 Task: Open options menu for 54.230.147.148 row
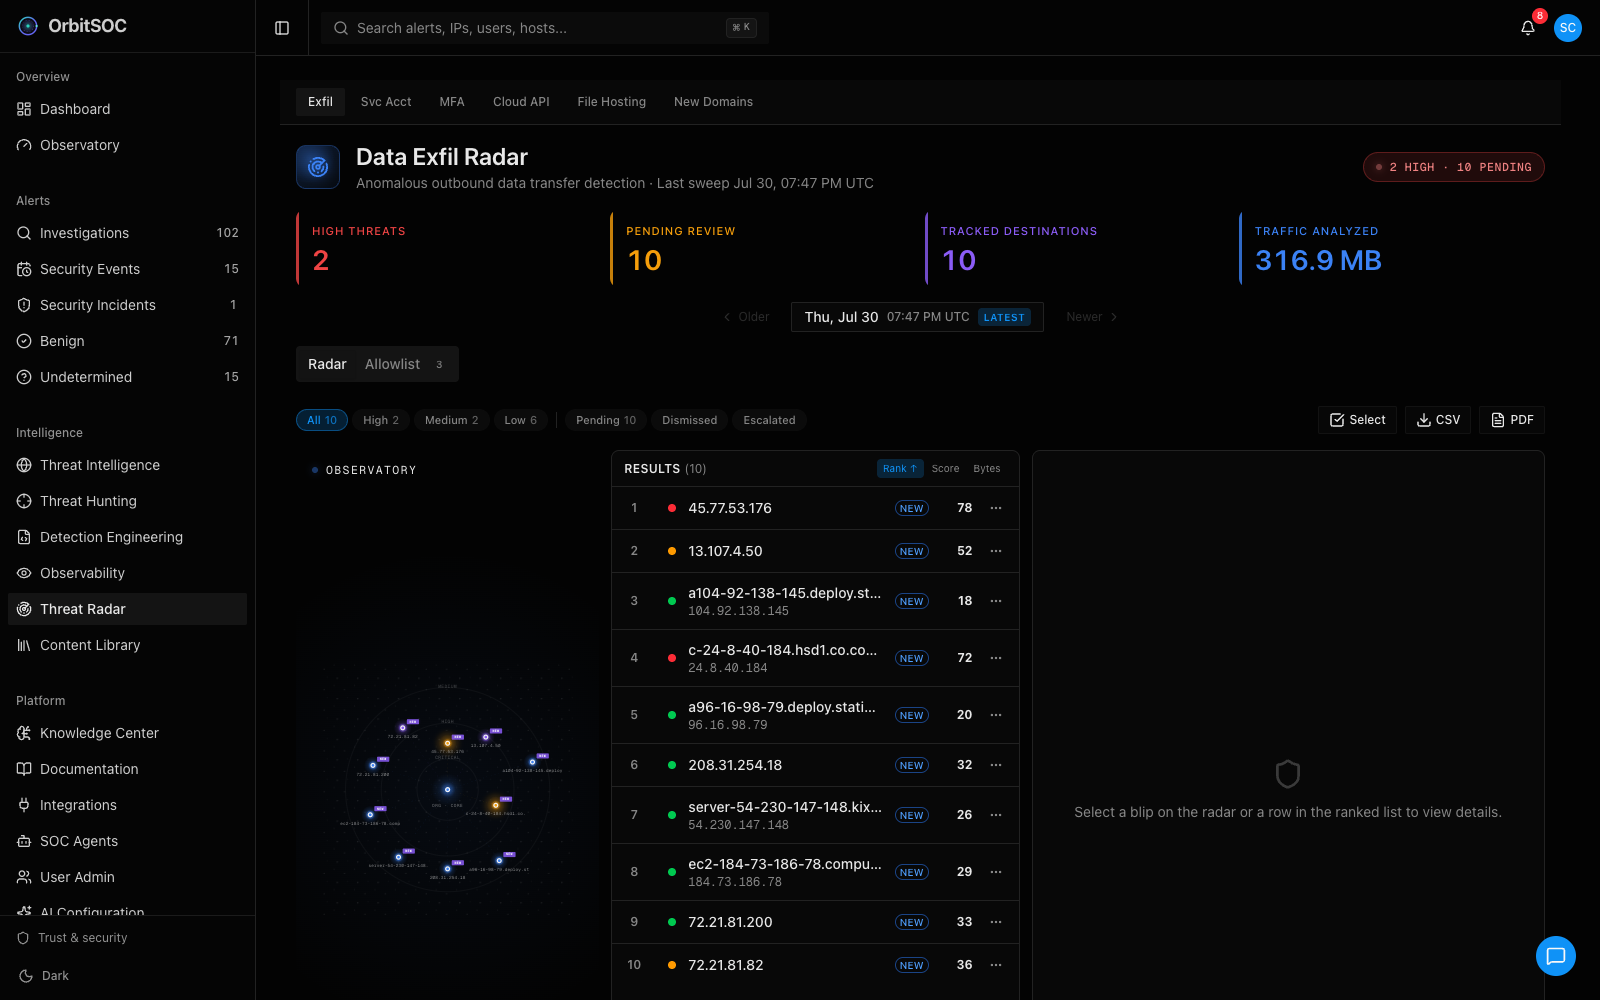pos(996,815)
